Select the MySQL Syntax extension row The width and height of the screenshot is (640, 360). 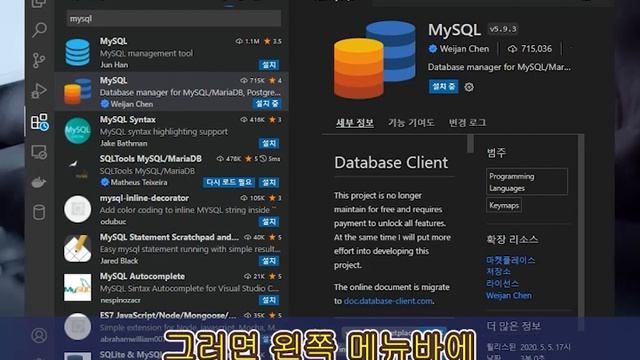click(x=171, y=131)
